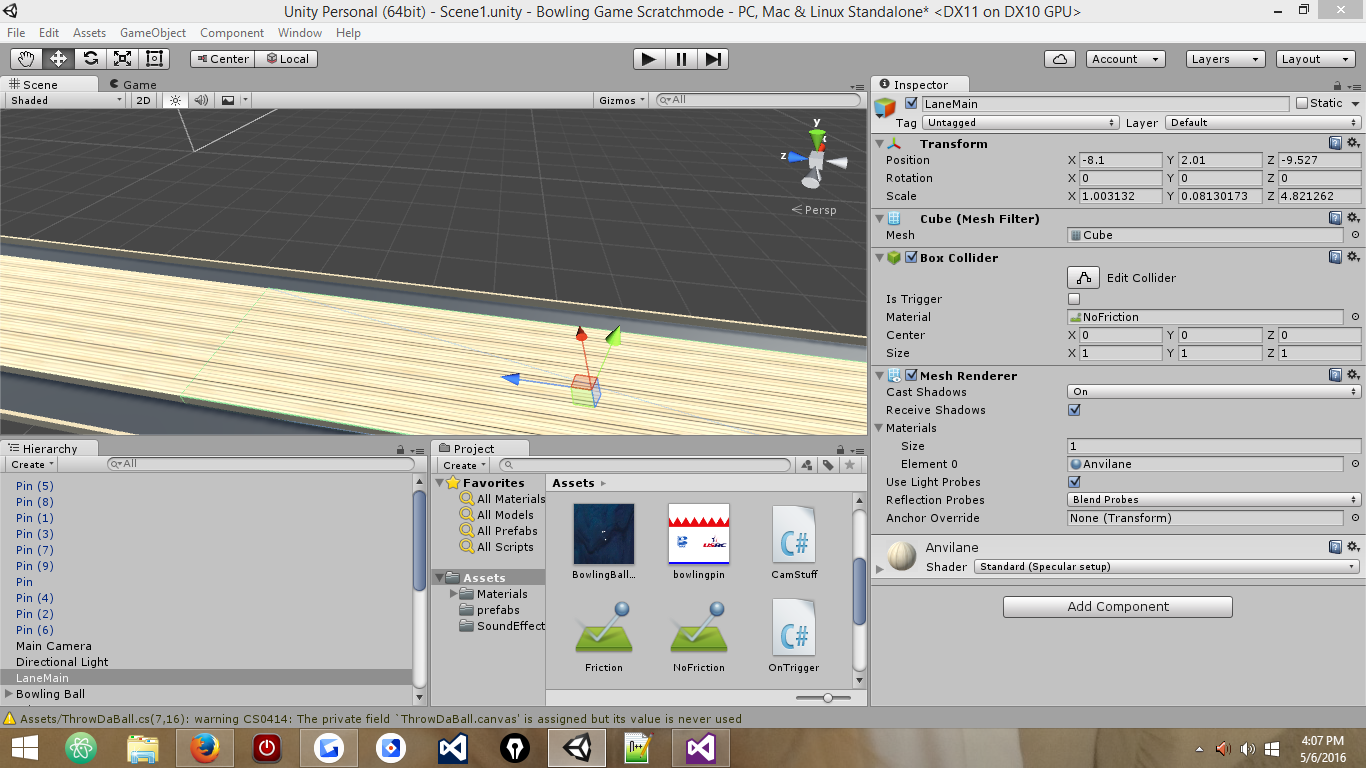Open the Layers dropdown in toolbar
This screenshot has height=768, width=1366.
coord(1226,59)
